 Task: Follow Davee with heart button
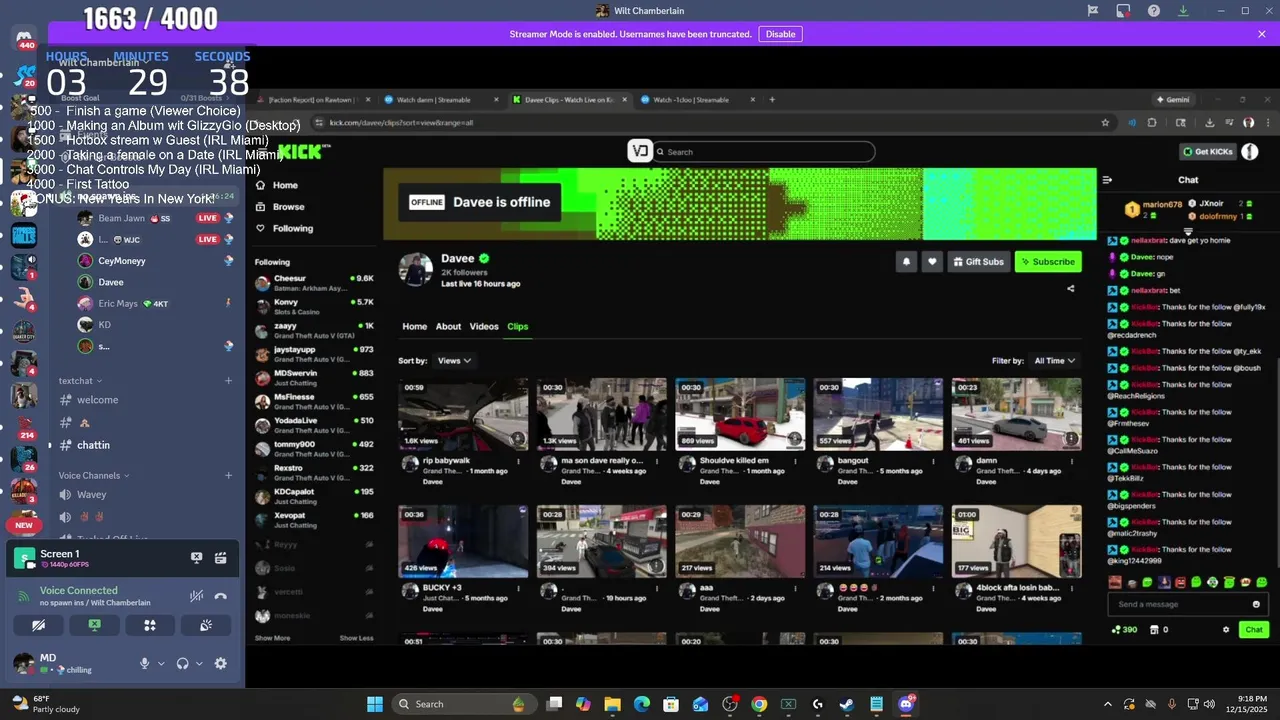click(932, 262)
